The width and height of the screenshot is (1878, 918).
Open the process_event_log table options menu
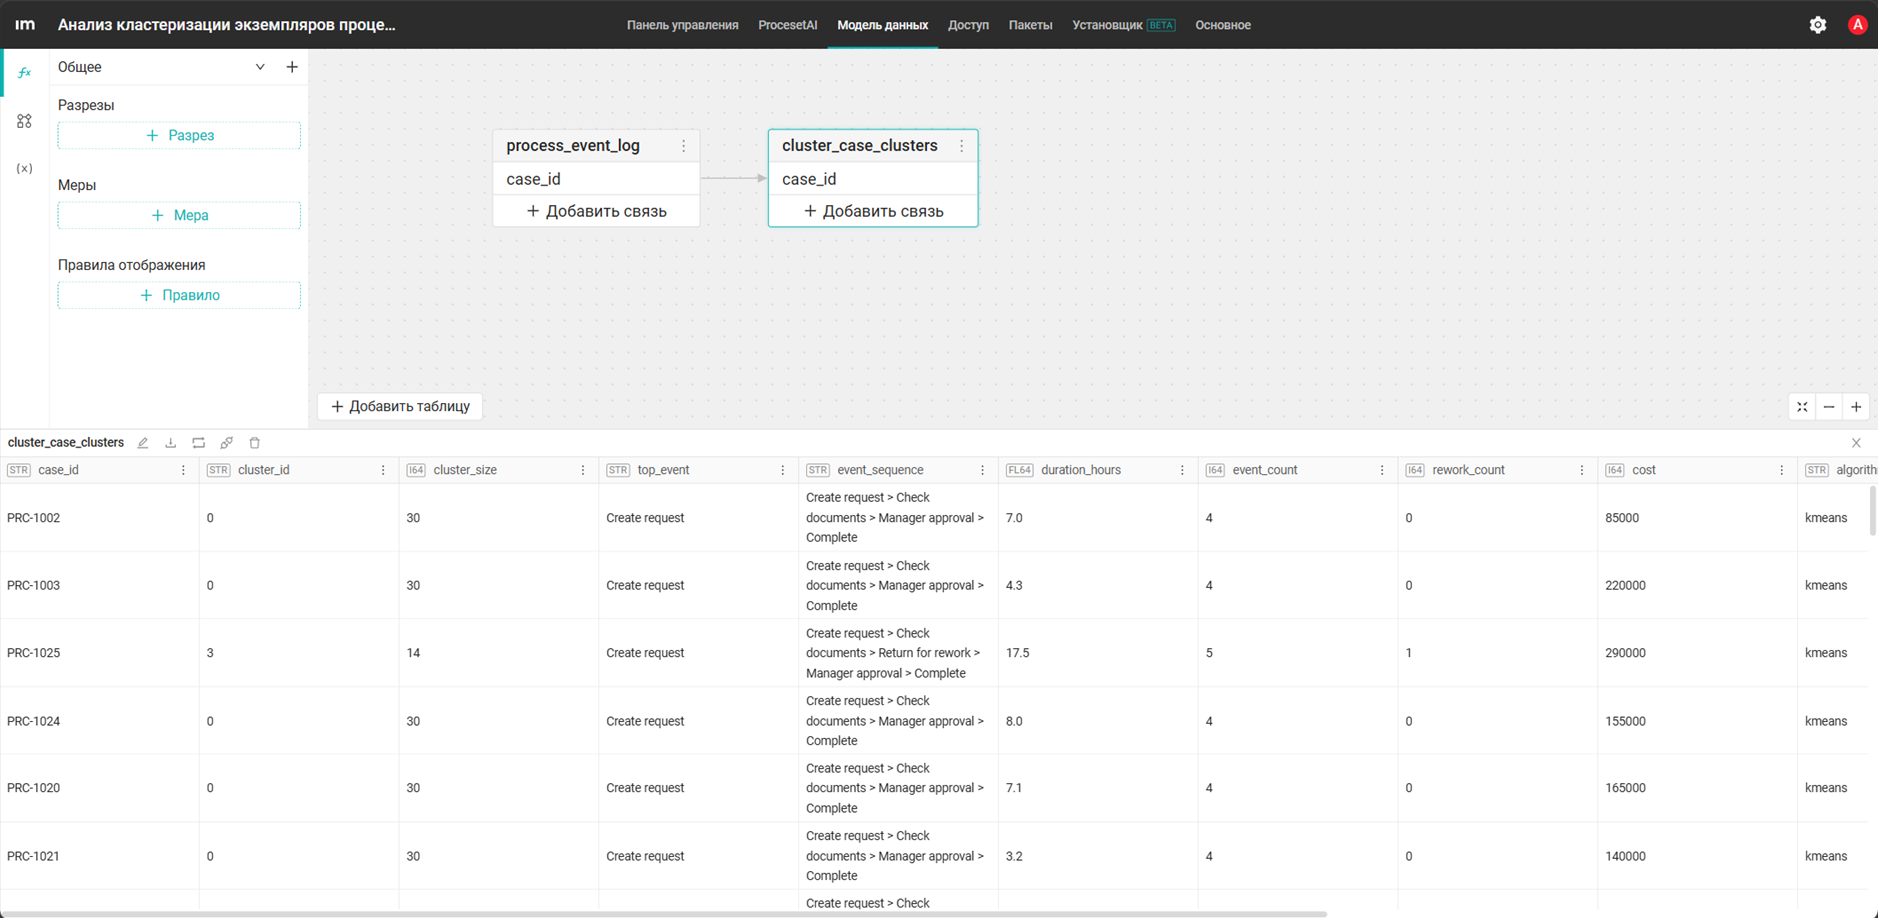[x=684, y=146]
